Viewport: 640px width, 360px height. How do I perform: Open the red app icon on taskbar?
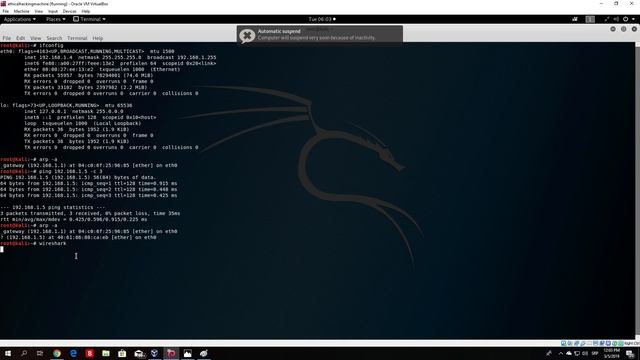pos(89,353)
